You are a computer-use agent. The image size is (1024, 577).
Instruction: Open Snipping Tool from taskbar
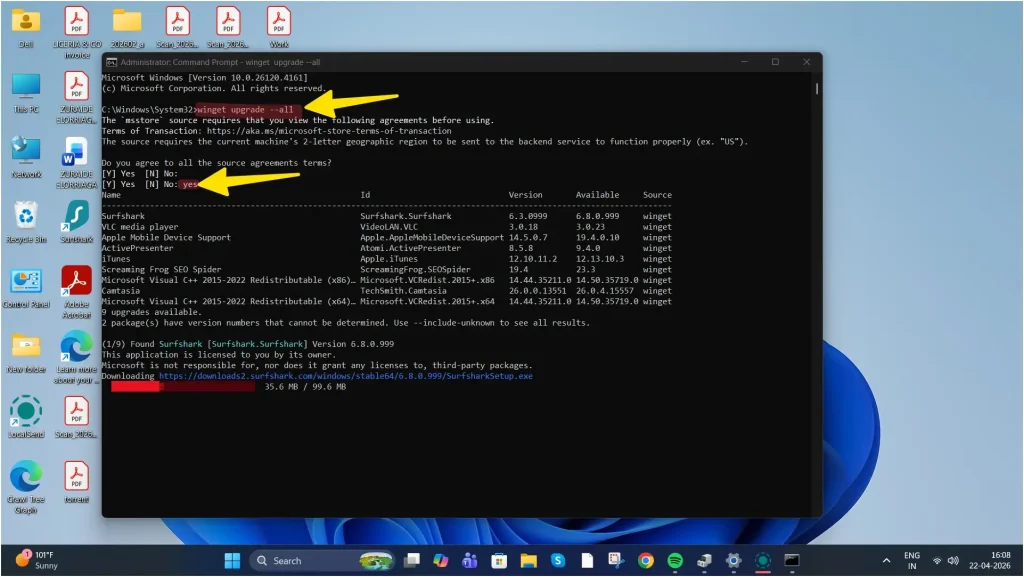(x=616, y=561)
